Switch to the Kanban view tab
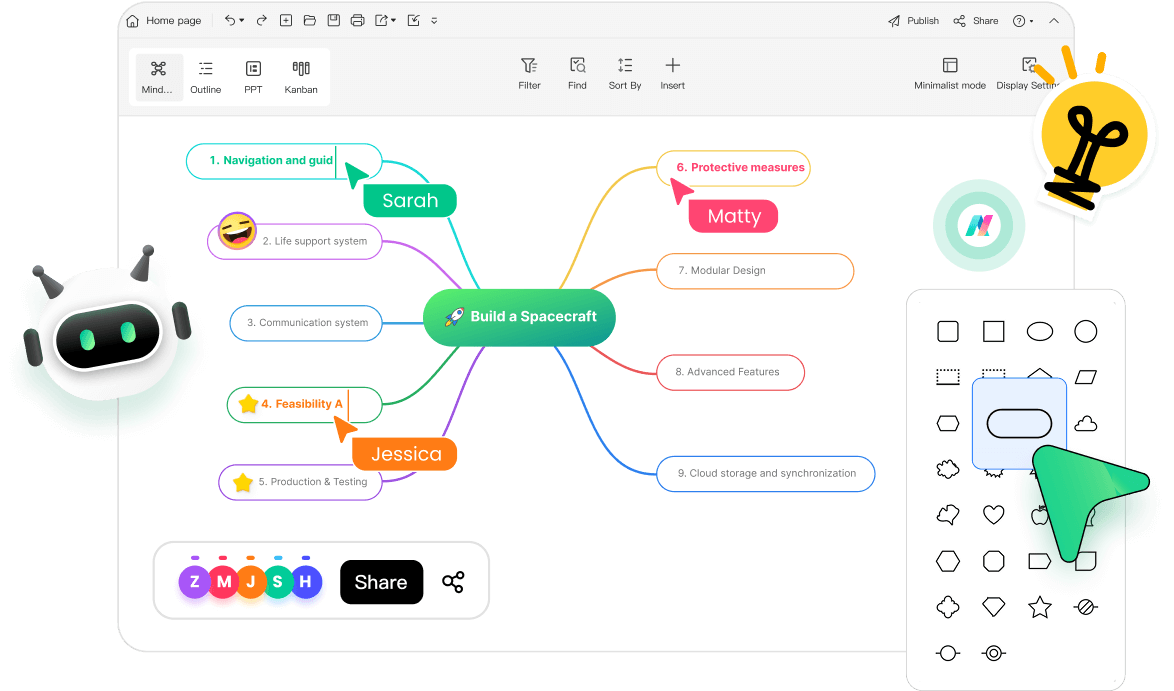The image size is (1174, 691). (301, 76)
